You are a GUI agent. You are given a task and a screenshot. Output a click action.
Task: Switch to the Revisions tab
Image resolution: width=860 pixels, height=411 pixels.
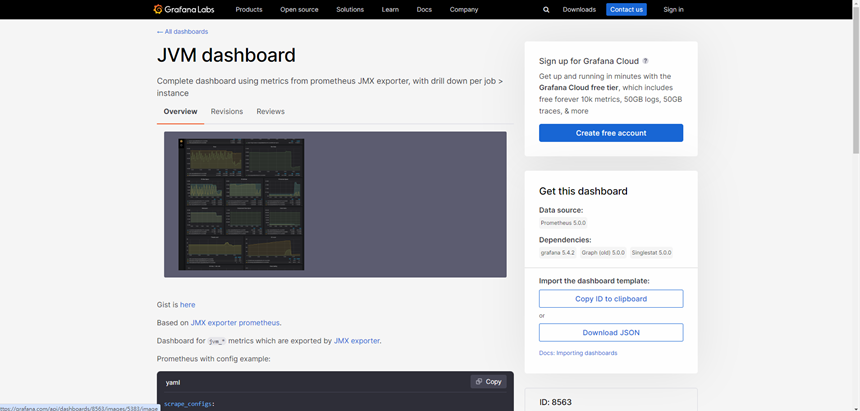[x=227, y=111]
